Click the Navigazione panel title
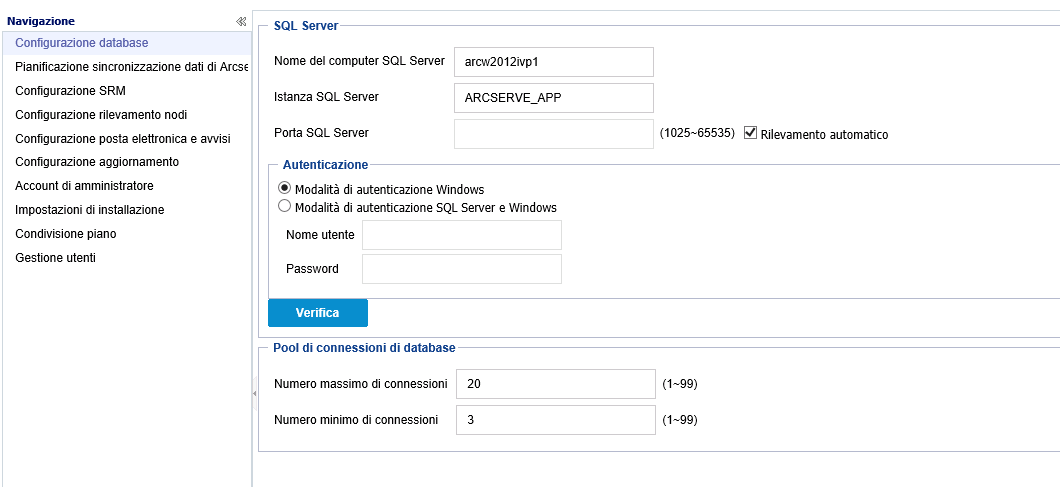 pyautogui.click(x=41, y=22)
